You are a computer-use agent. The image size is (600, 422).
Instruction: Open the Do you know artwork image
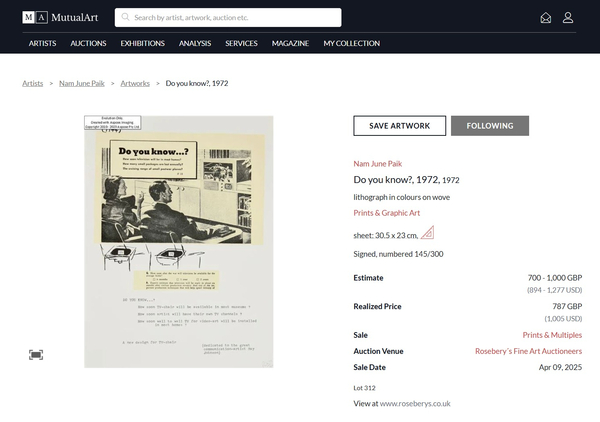tap(179, 242)
